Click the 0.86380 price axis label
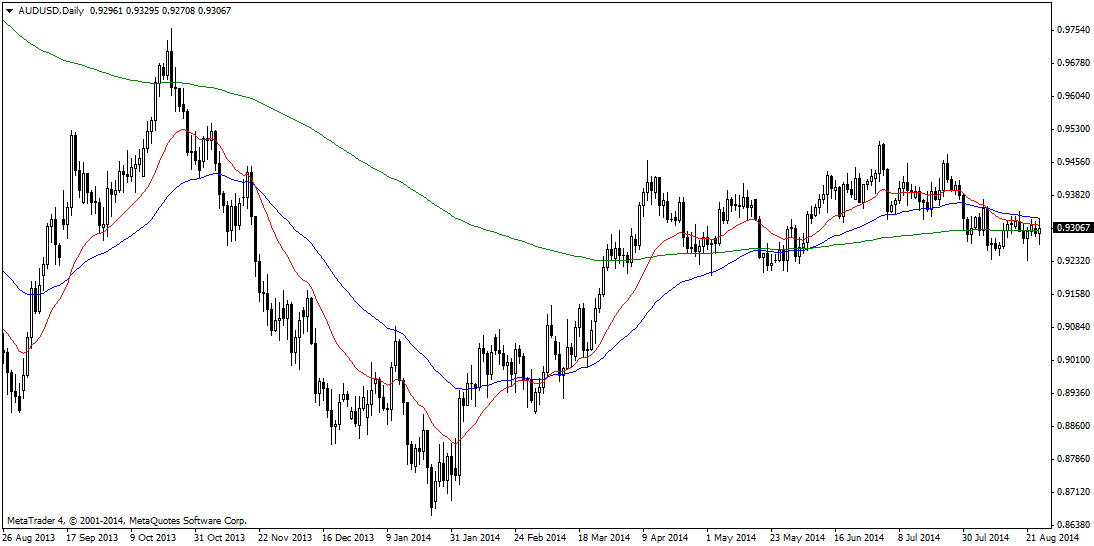The width and height of the screenshot is (1094, 546). pyautogui.click(x=1072, y=525)
